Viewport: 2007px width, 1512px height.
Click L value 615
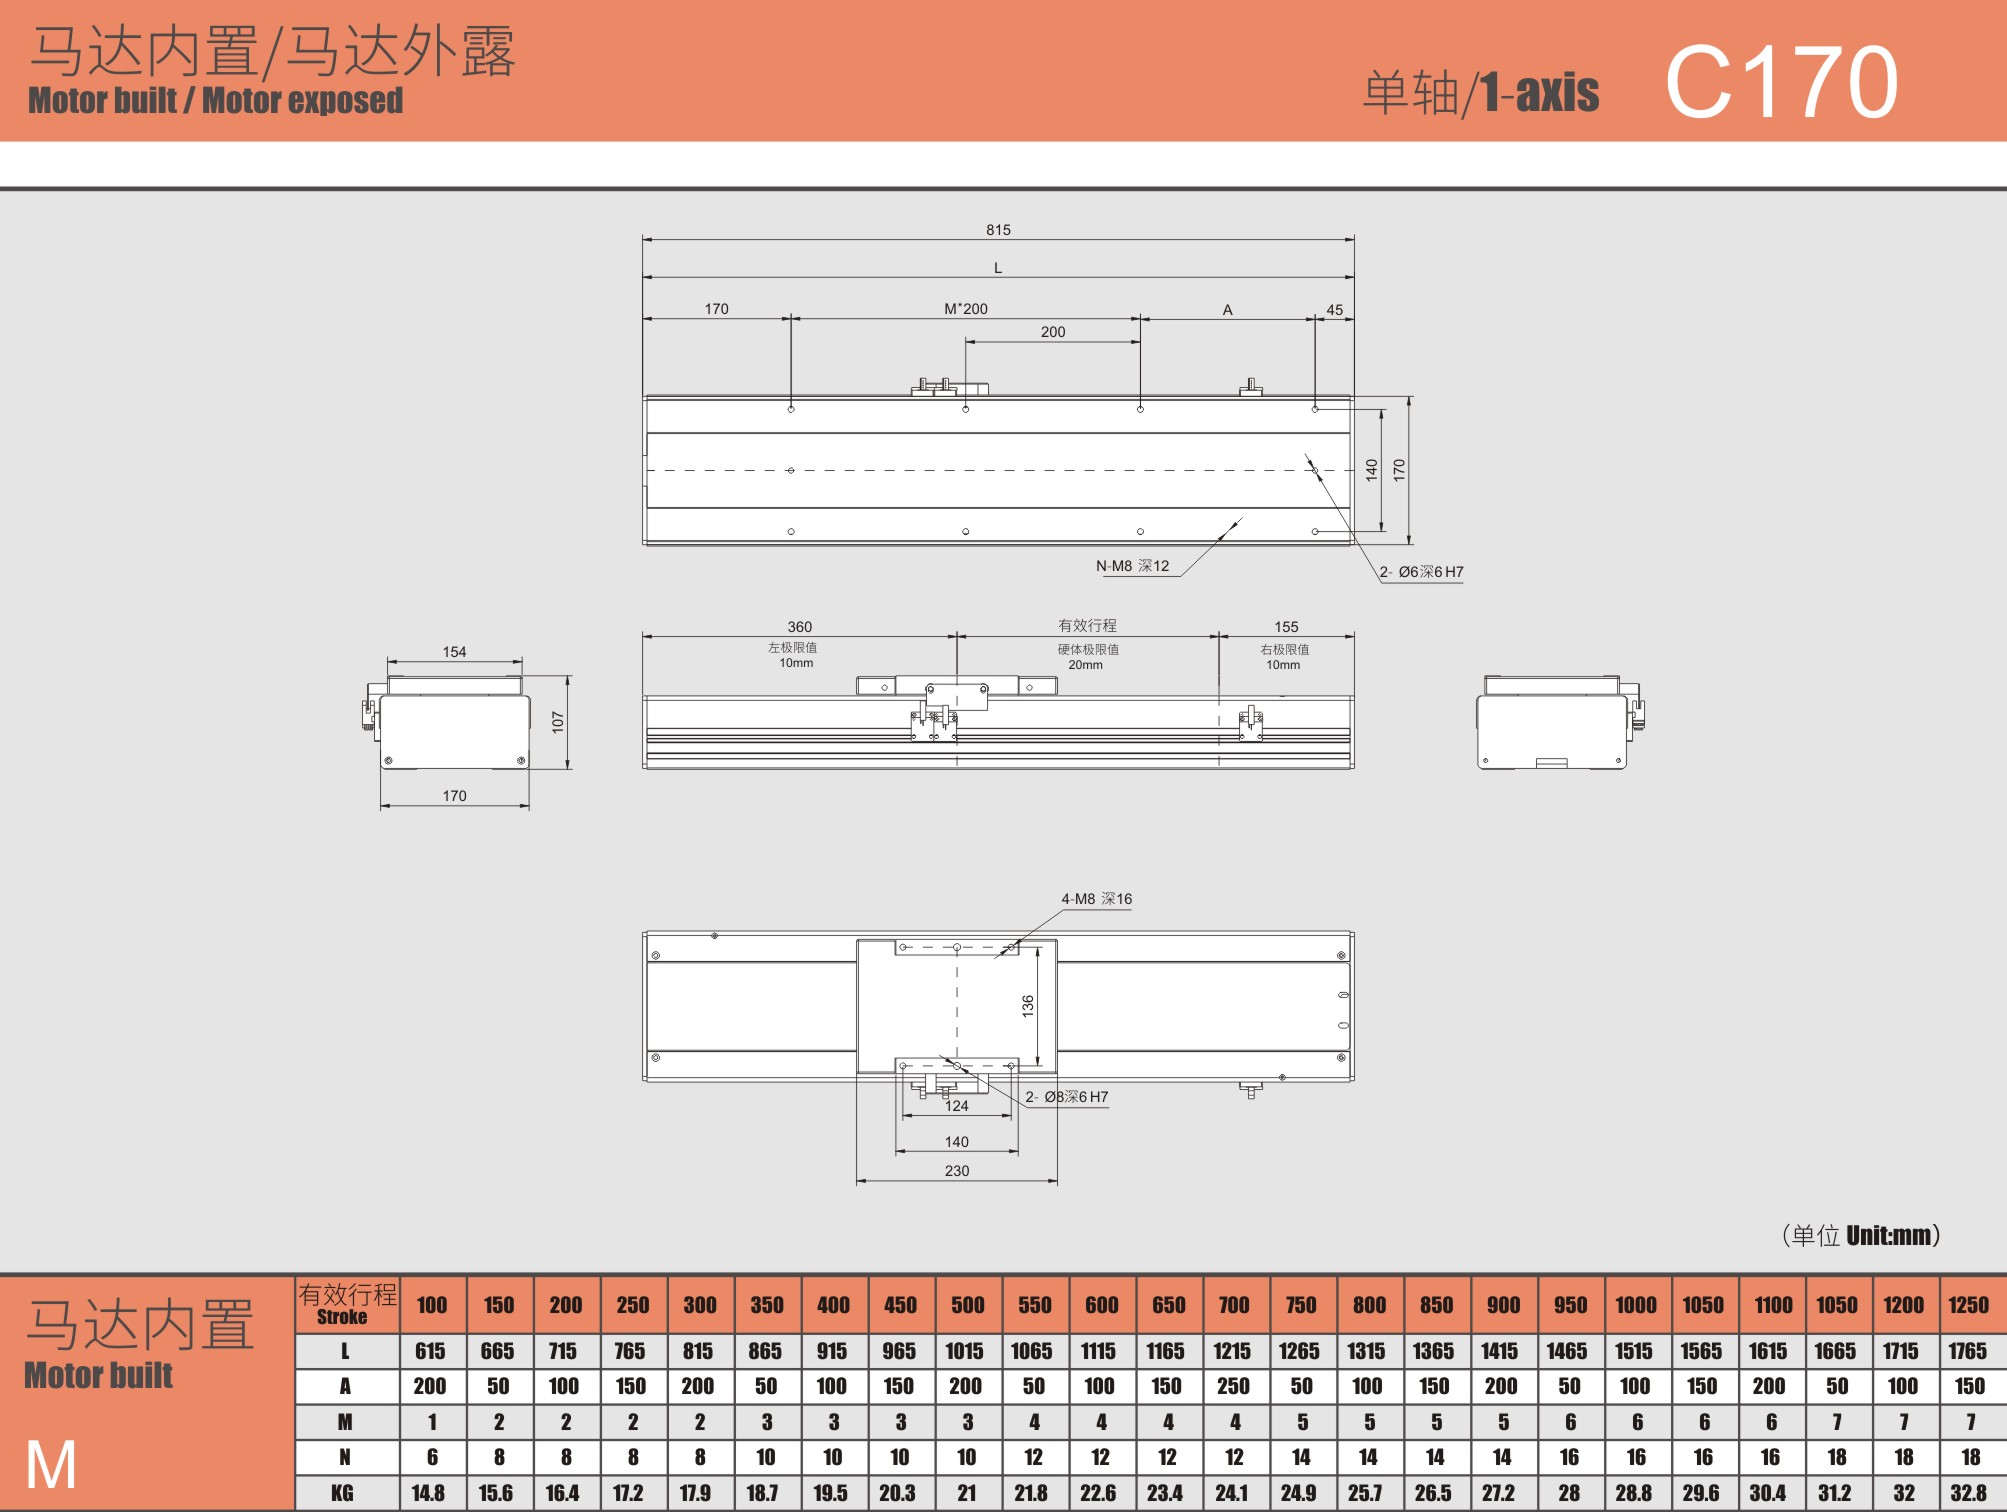point(430,1351)
